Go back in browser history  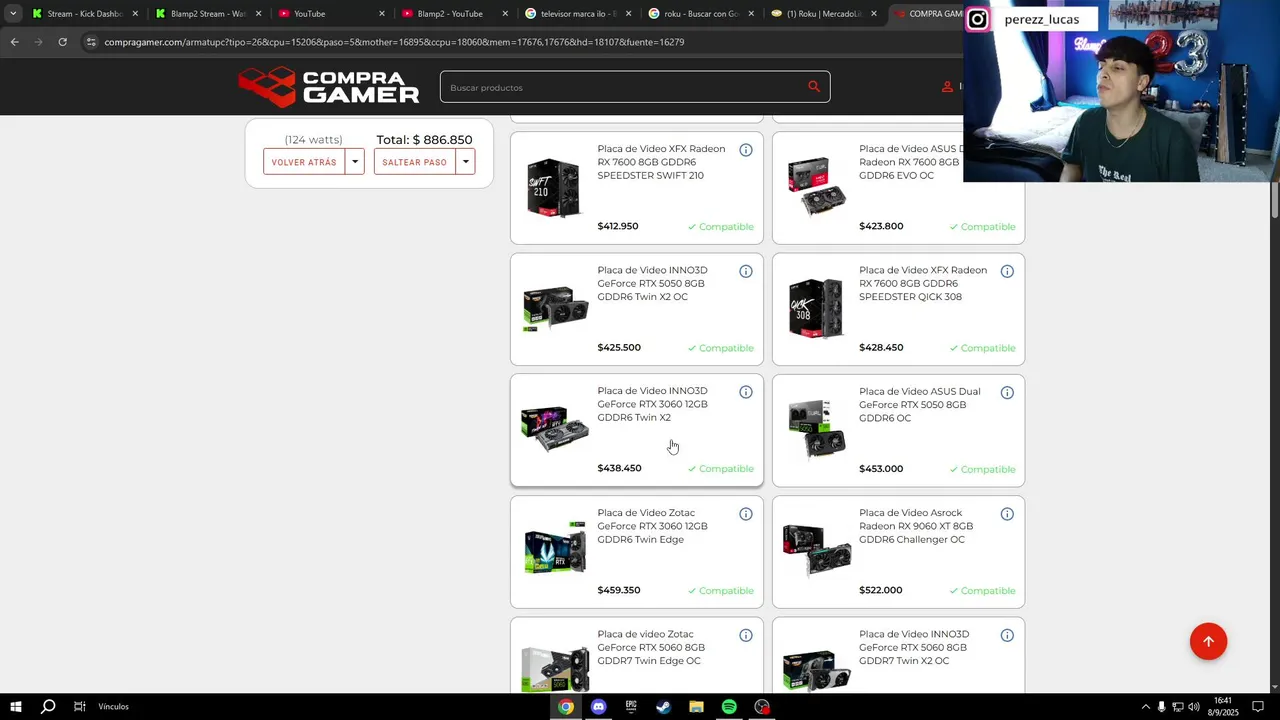(14, 42)
